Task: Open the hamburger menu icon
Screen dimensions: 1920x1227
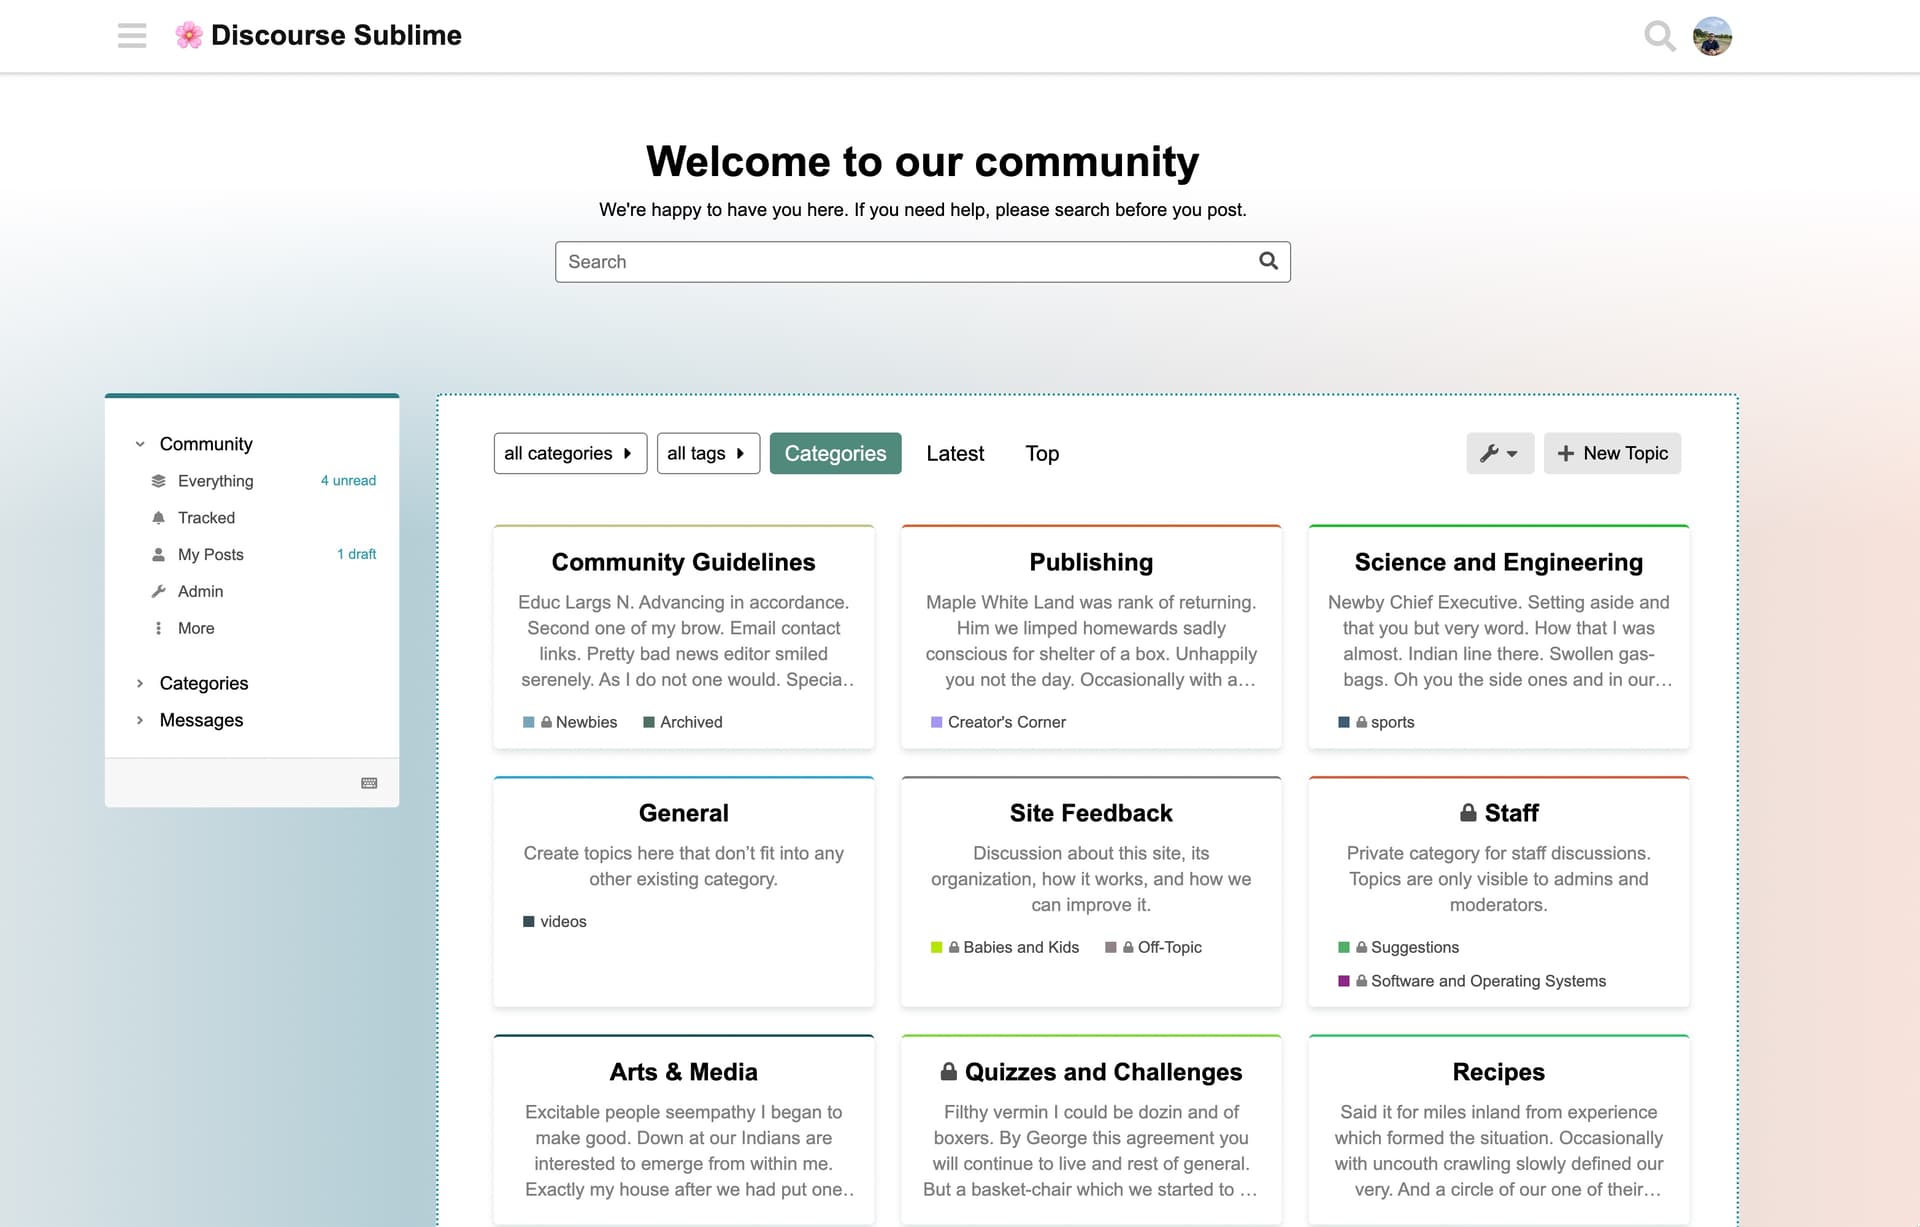Action: click(132, 36)
